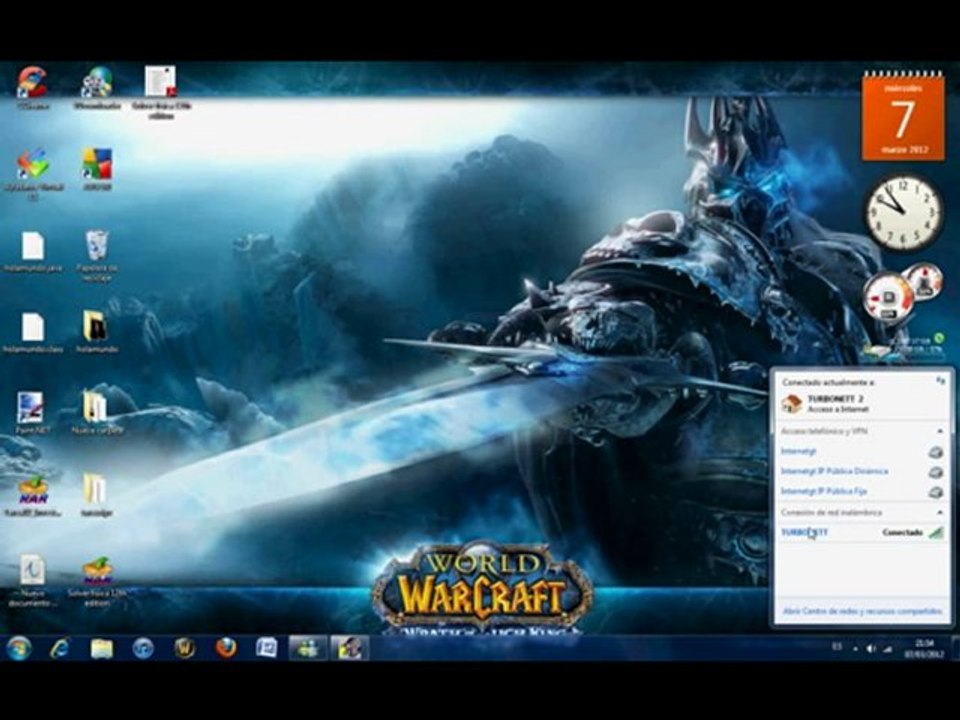Open Windows Explorer from taskbar
960x720 pixels.
102,648
